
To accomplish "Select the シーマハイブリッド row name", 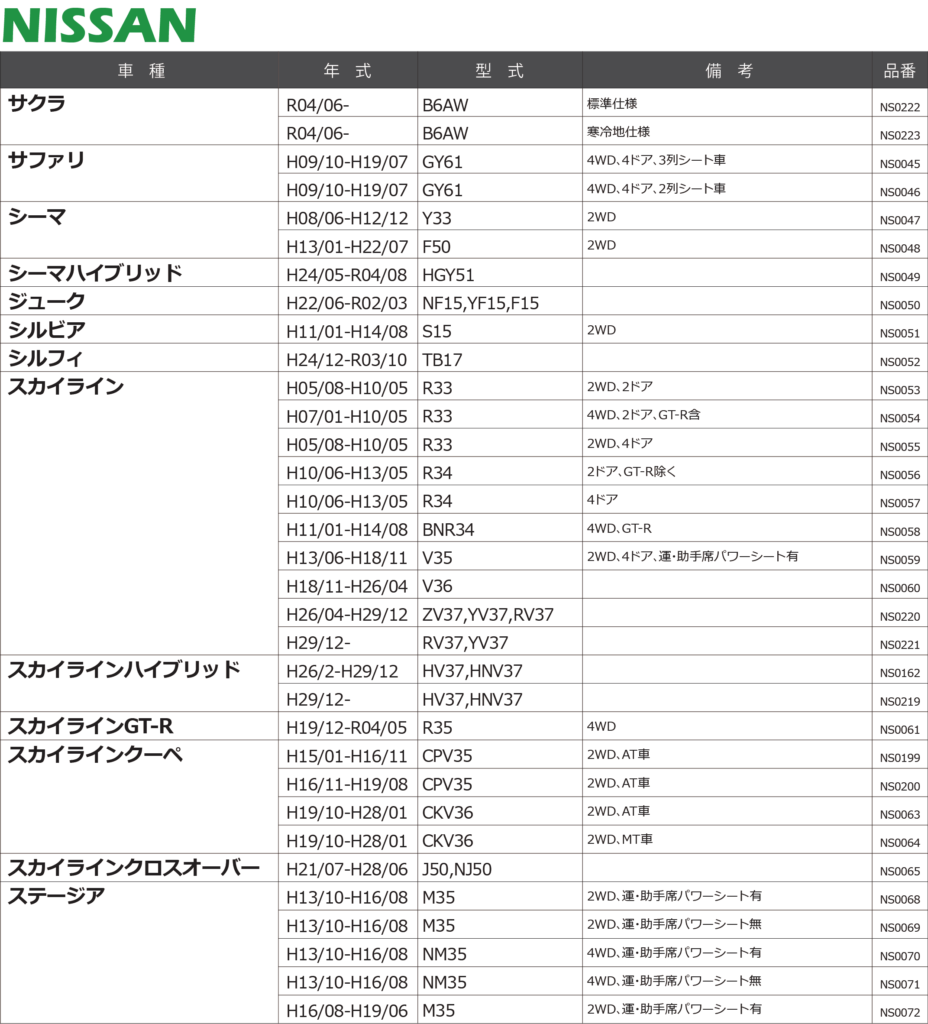I will click(95, 273).
